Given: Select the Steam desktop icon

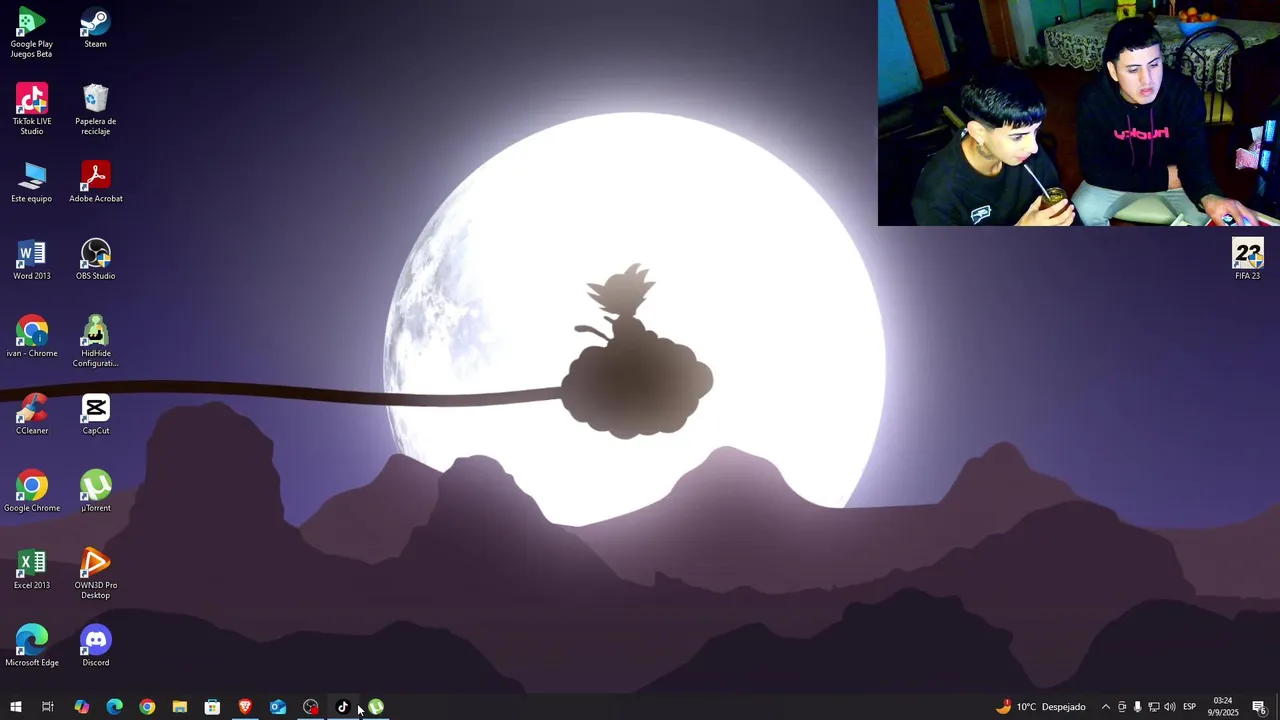Looking at the screenshot, I should [x=95, y=27].
